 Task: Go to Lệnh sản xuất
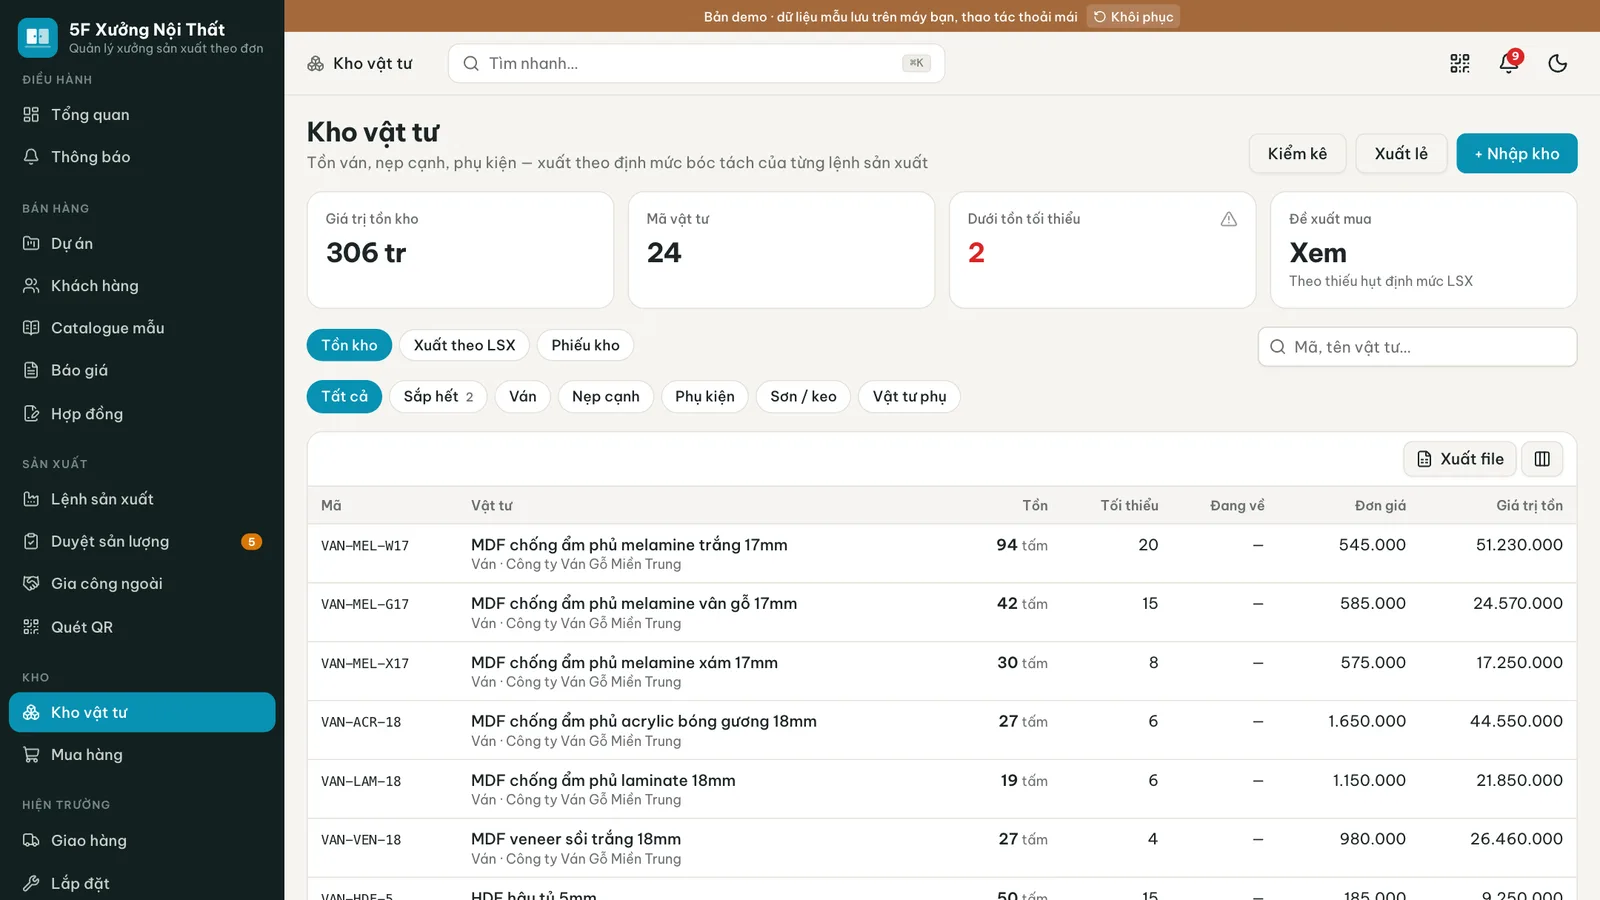142,499
